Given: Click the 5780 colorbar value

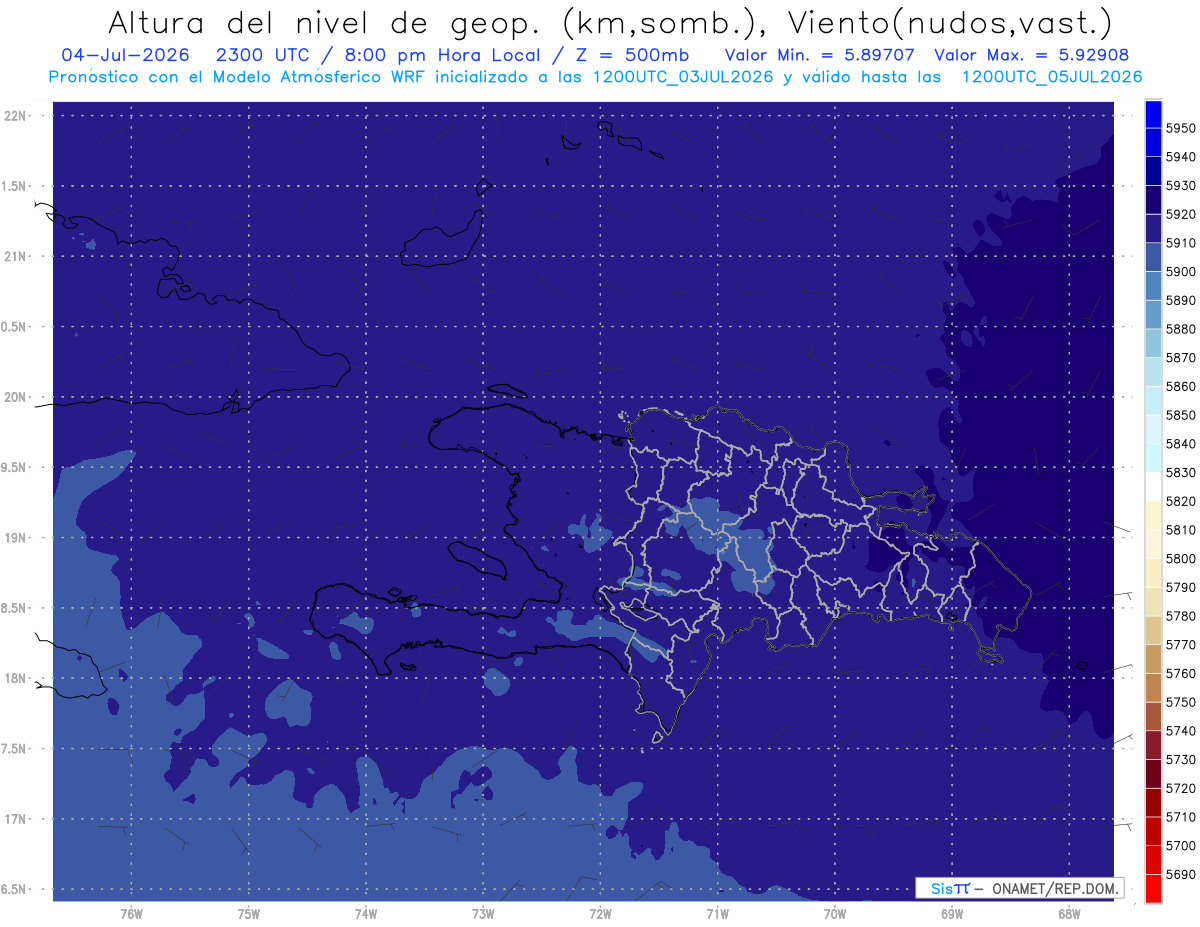Looking at the screenshot, I should tap(1181, 616).
